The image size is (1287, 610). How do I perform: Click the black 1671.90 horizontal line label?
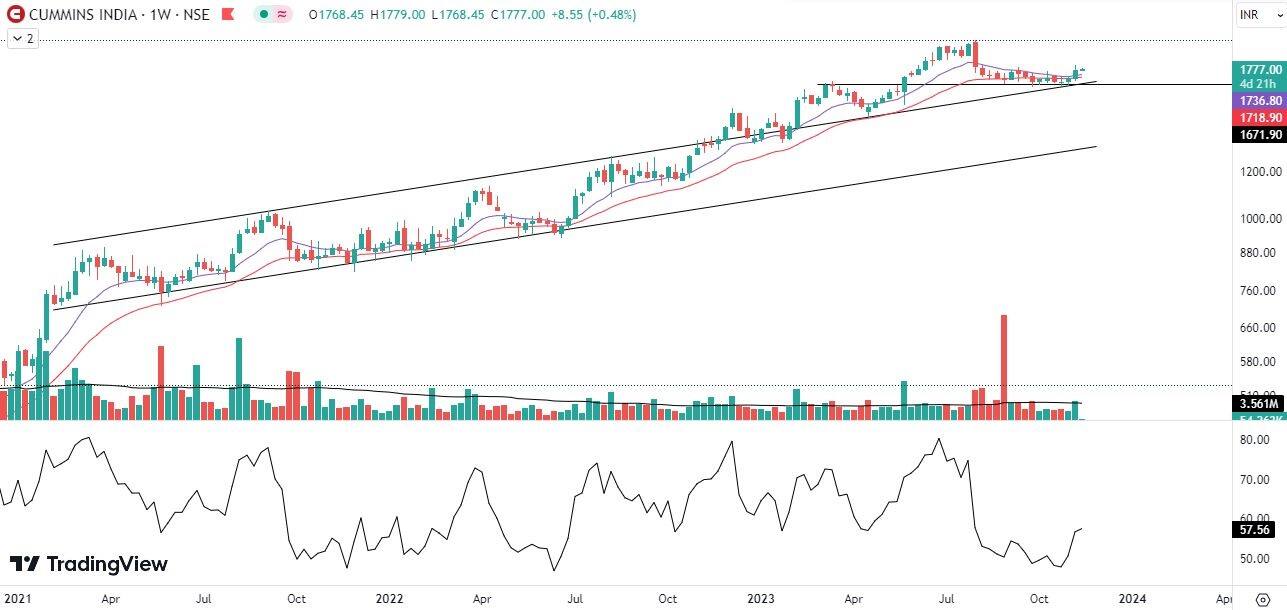[x=1260, y=134]
